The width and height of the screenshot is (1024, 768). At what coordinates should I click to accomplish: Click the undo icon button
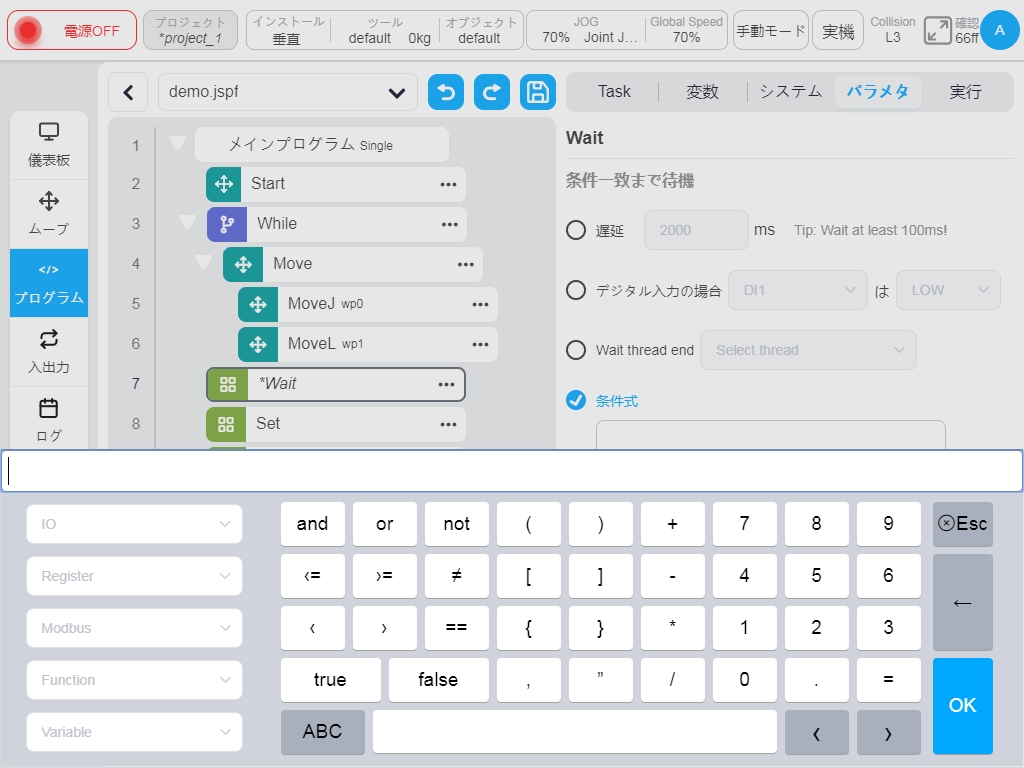click(x=446, y=92)
